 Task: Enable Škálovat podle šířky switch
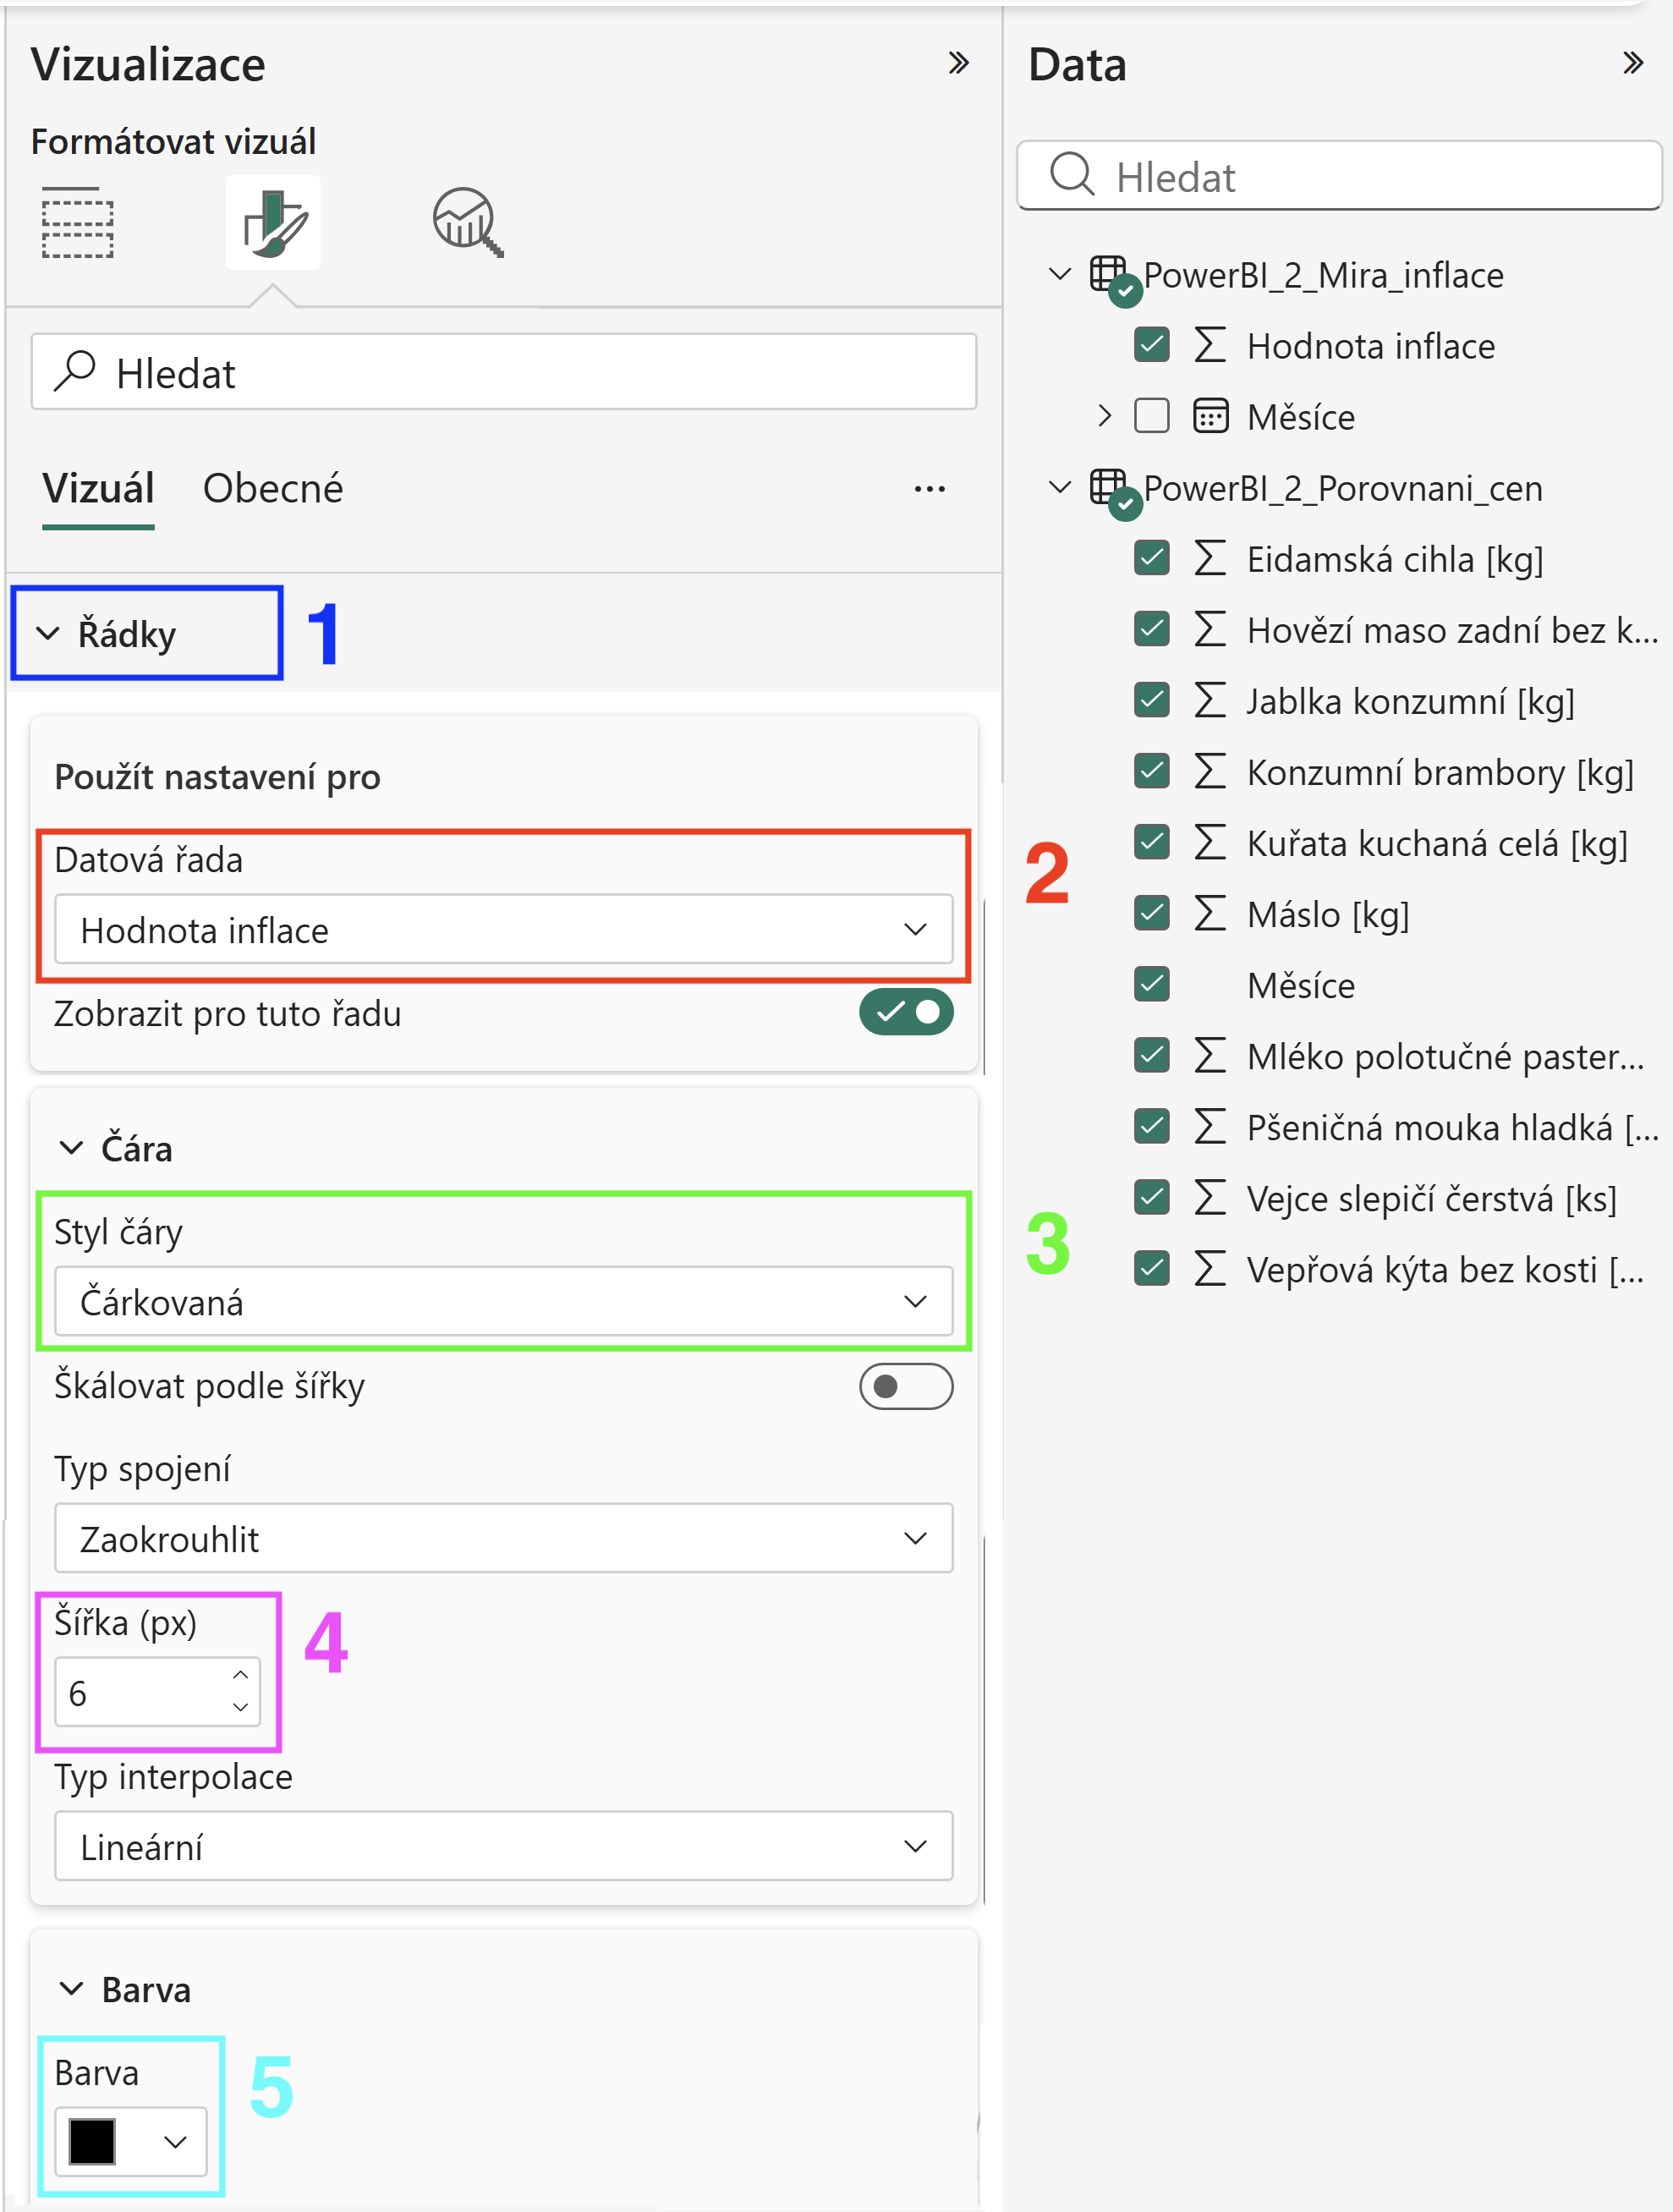coord(905,1386)
